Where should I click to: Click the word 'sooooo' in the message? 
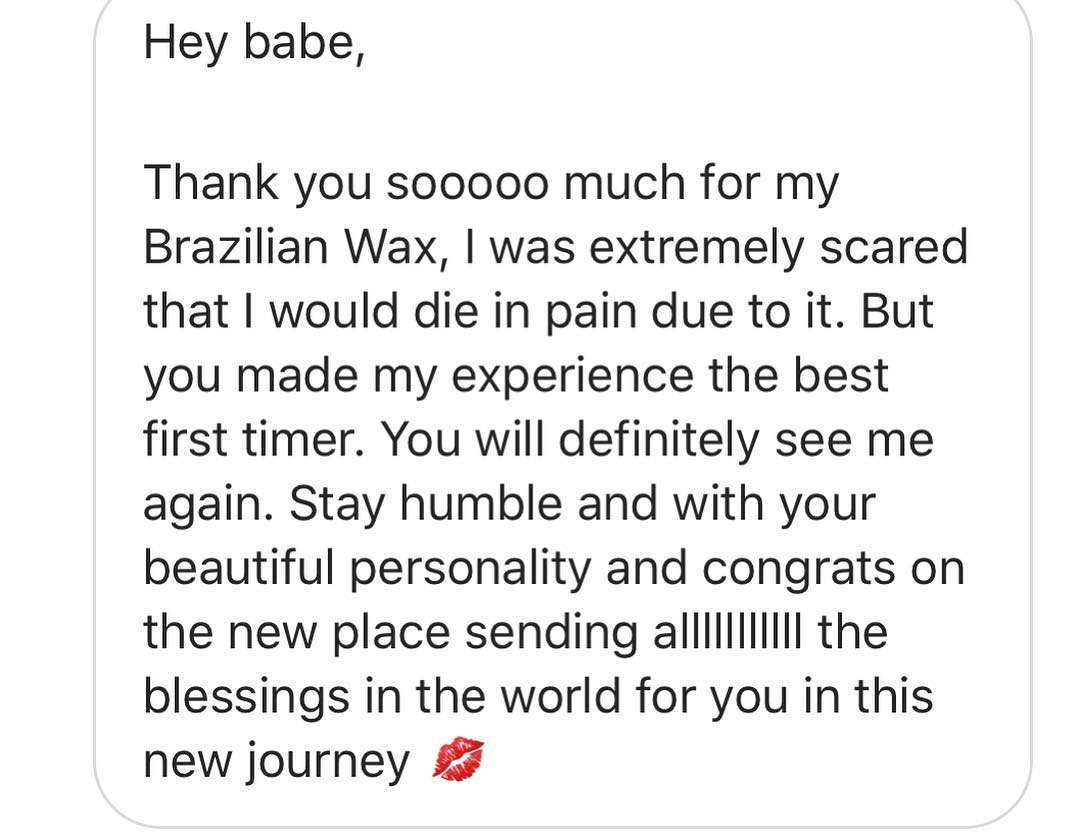pyautogui.click(x=467, y=184)
